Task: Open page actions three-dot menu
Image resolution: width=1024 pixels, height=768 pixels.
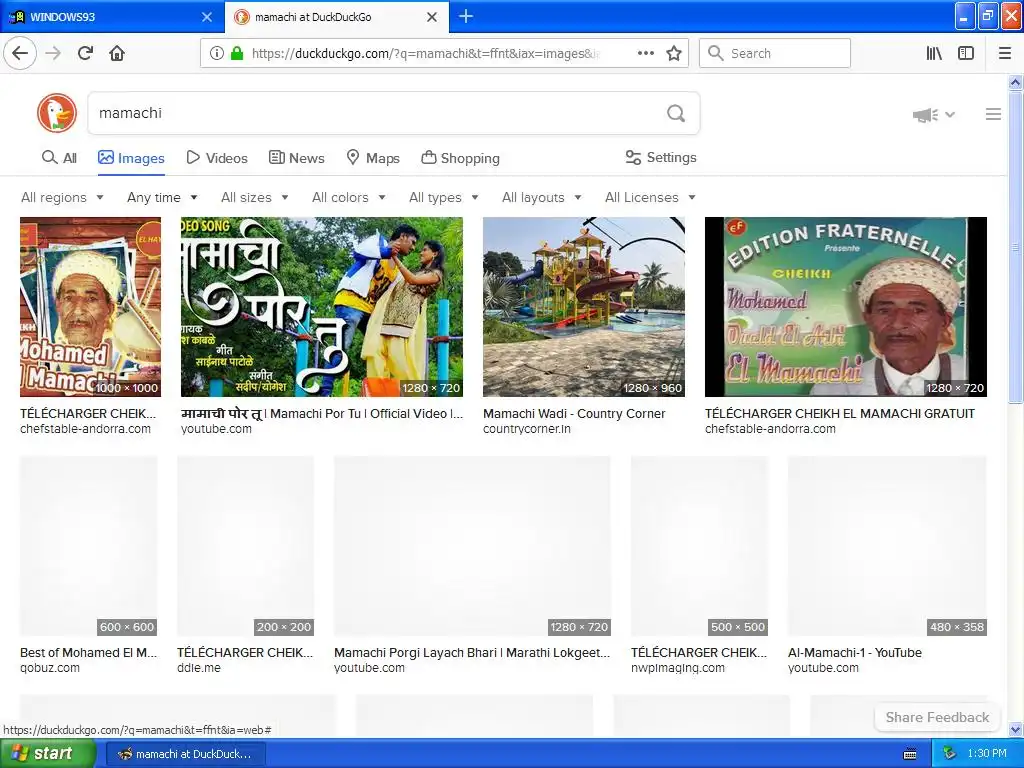Action: pyautogui.click(x=645, y=54)
